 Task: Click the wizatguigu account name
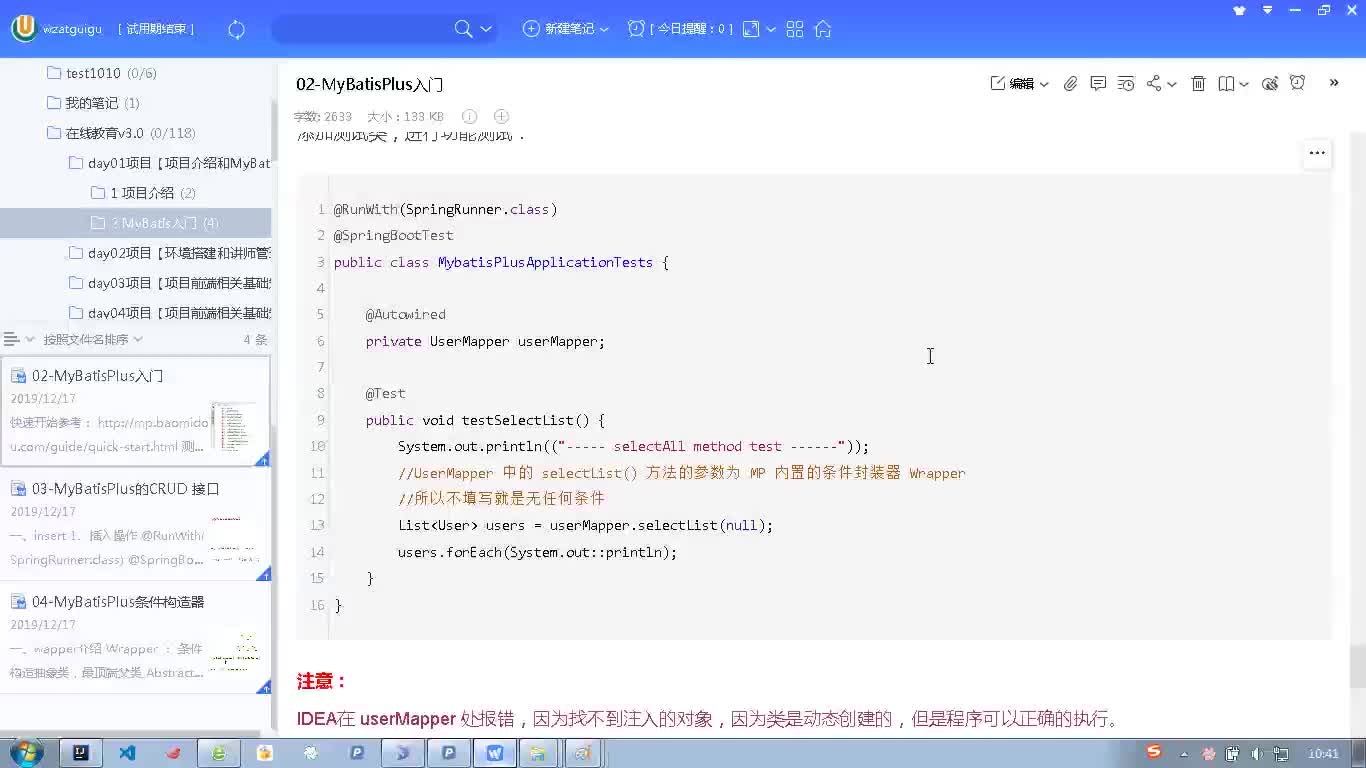(x=72, y=29)
